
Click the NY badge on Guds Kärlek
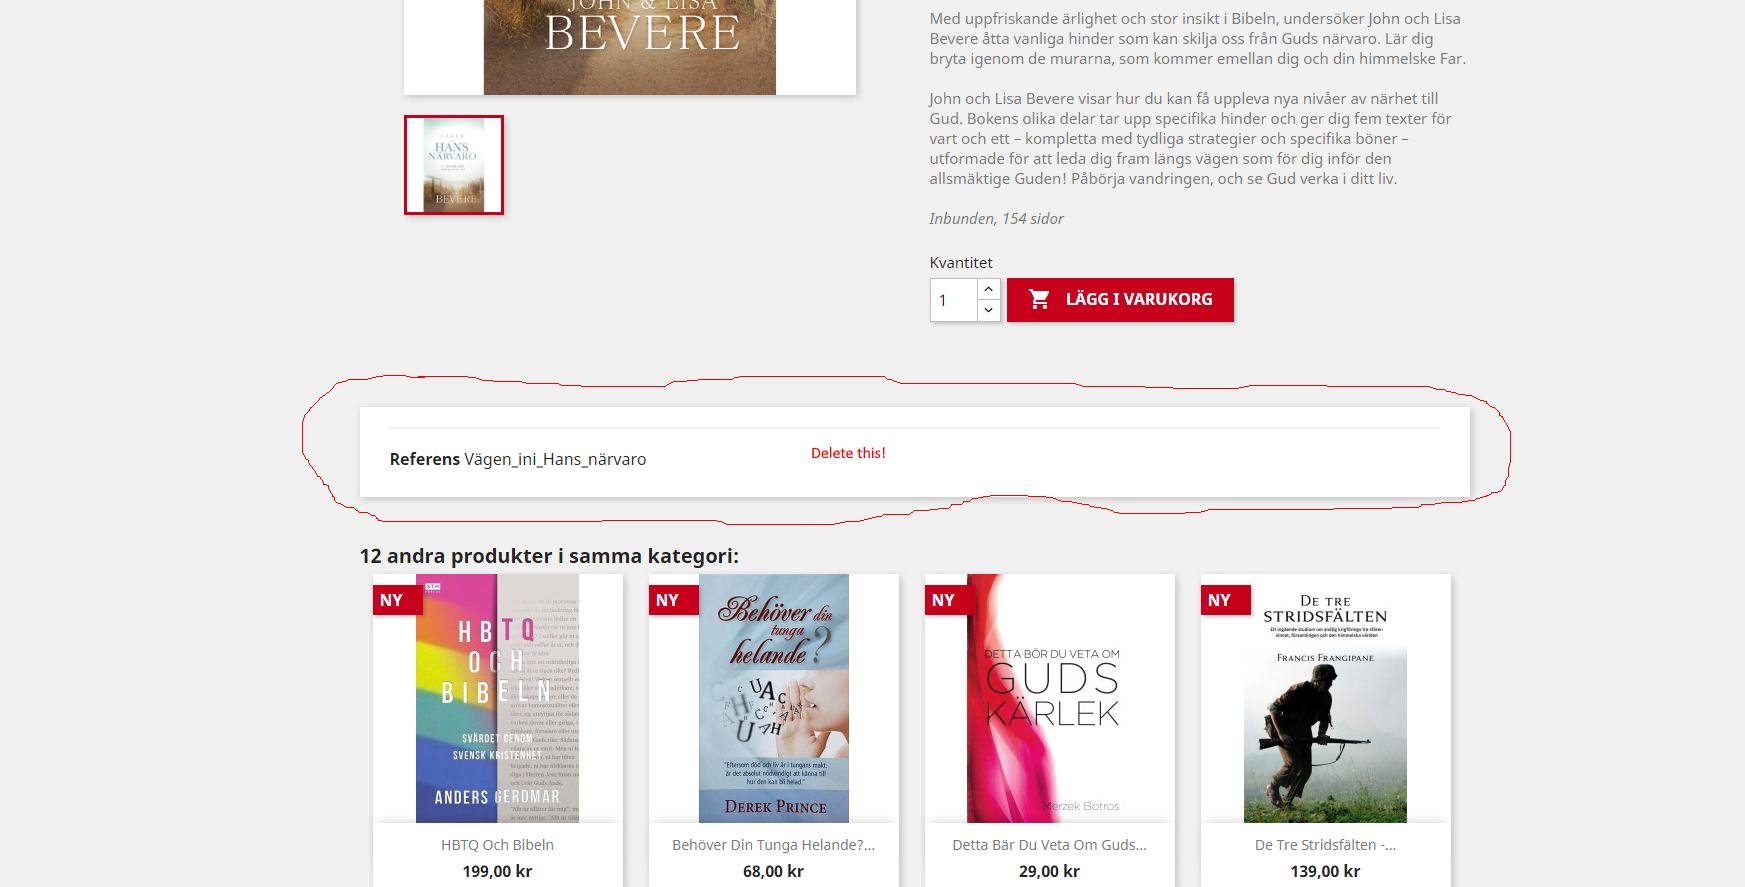pos(949,600)
